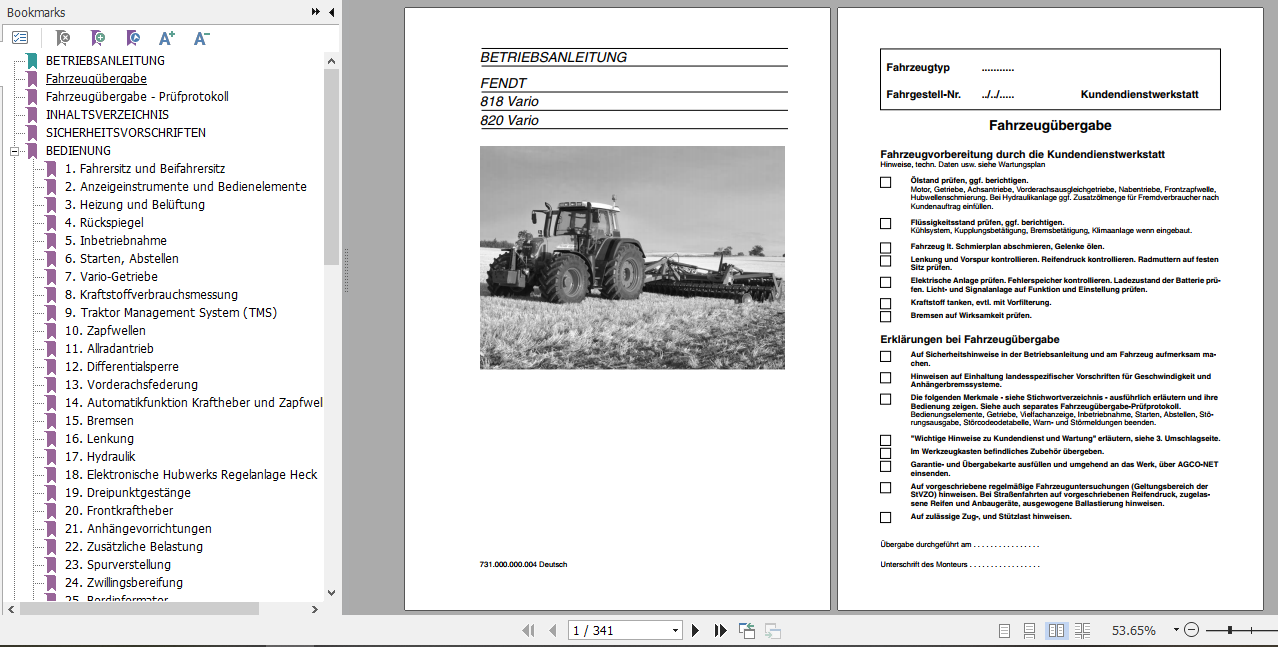This screenshot has height=647, width=1278.
Task: Open '4. Rückspiegel' bookmark
Action: coord(104,222)
